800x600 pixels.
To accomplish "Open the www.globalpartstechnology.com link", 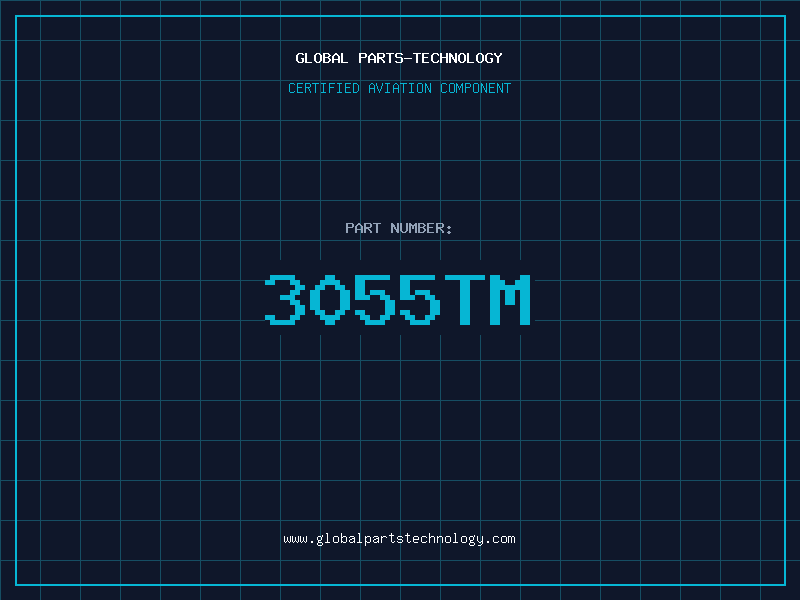I will [399, 539].
